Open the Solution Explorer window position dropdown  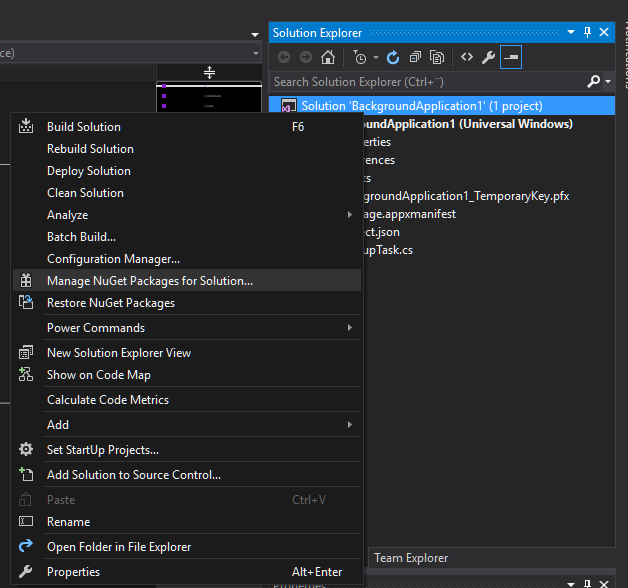[571, 32]
